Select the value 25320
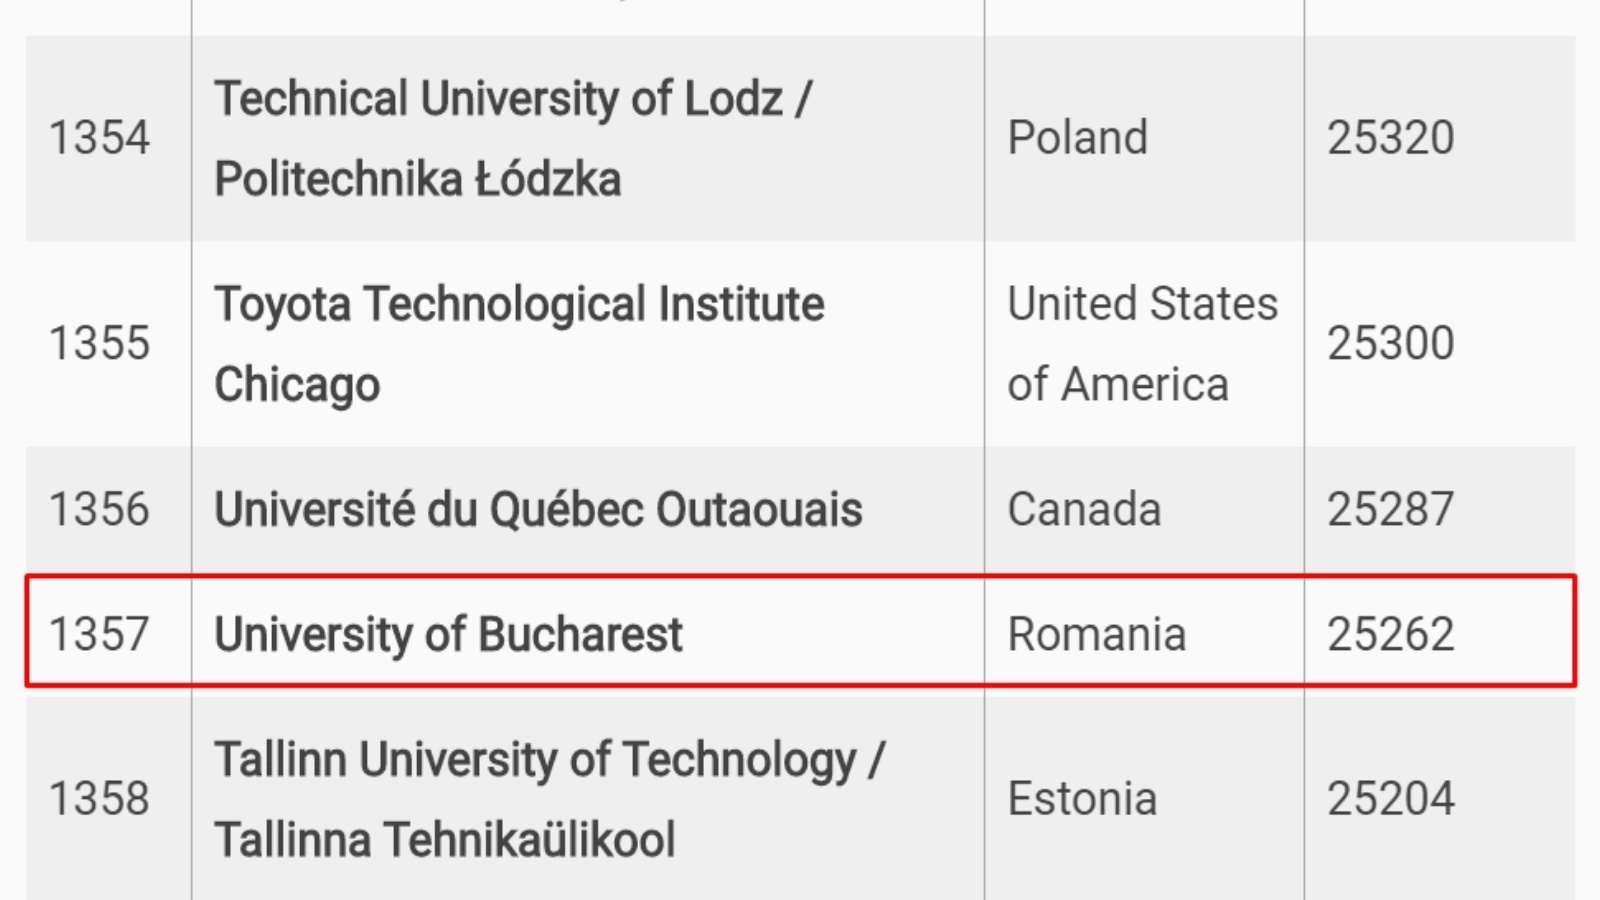 pyautogui.click(x=1390, y=138)
